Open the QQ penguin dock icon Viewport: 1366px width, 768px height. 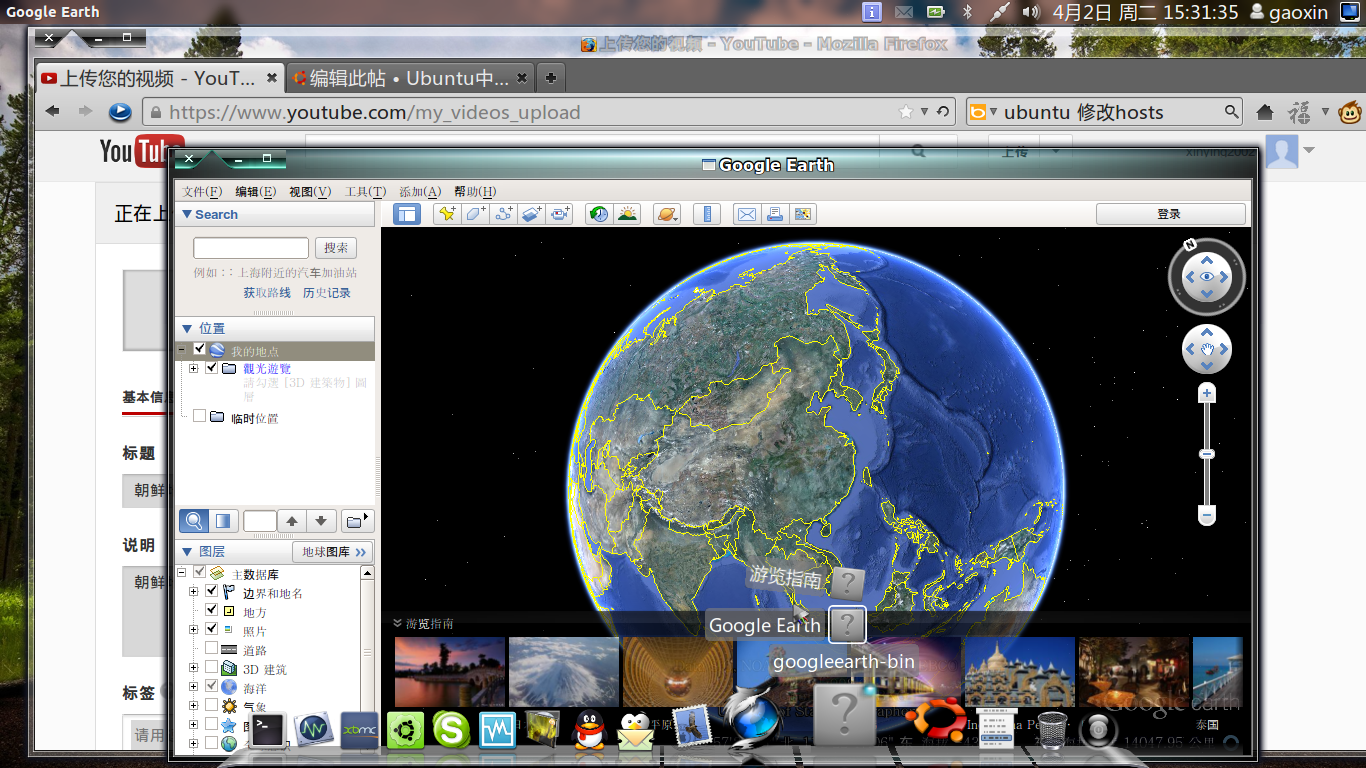click(590, 730)
